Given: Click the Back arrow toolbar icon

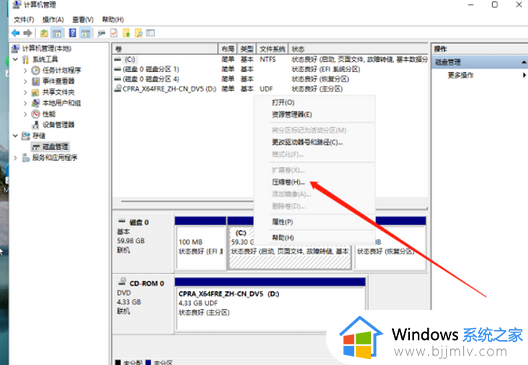Looking at the screenshot, I should tap(15, 33).
